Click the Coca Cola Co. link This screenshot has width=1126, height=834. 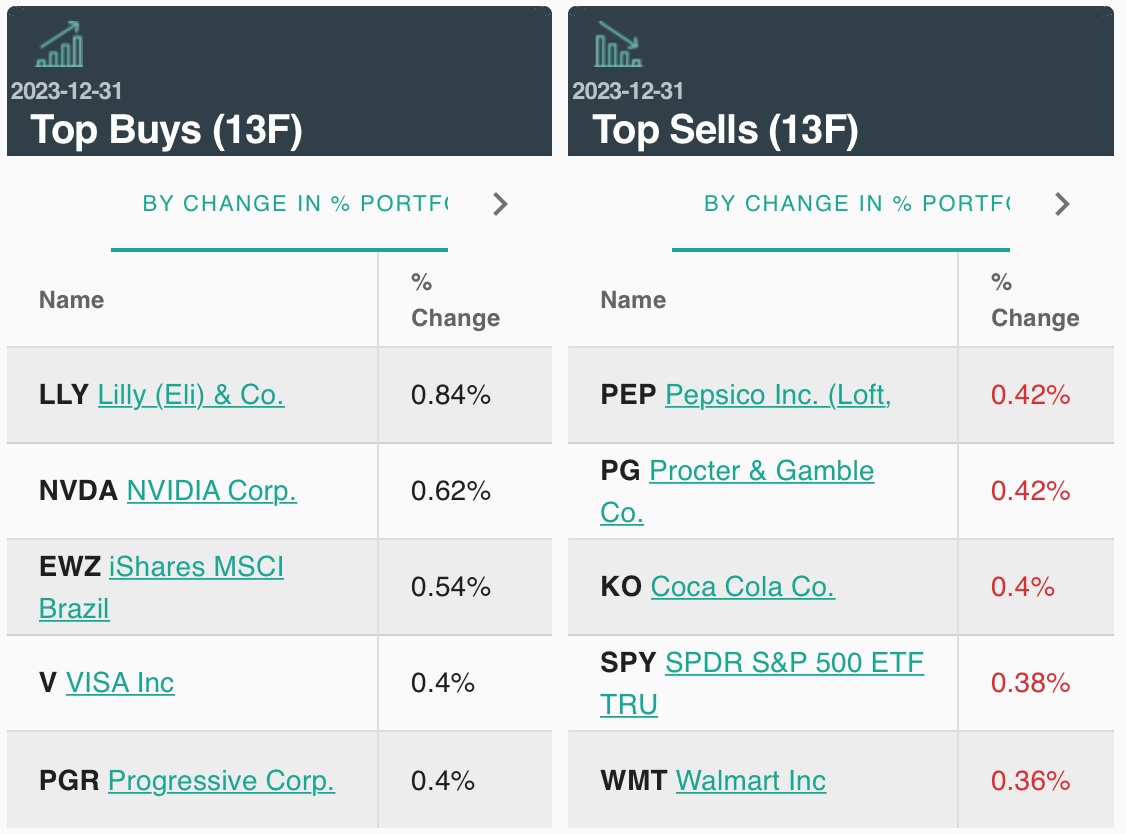pyautogui.click(x=742, y=587)
